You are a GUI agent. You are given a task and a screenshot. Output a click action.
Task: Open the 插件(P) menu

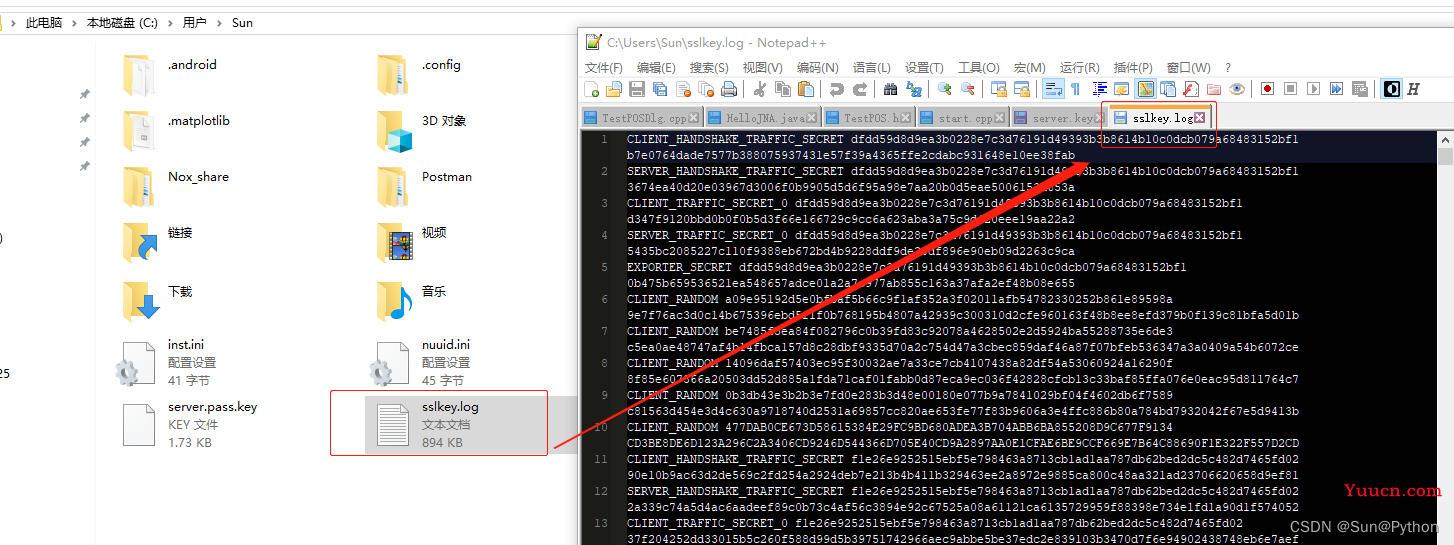point(1133,67)
